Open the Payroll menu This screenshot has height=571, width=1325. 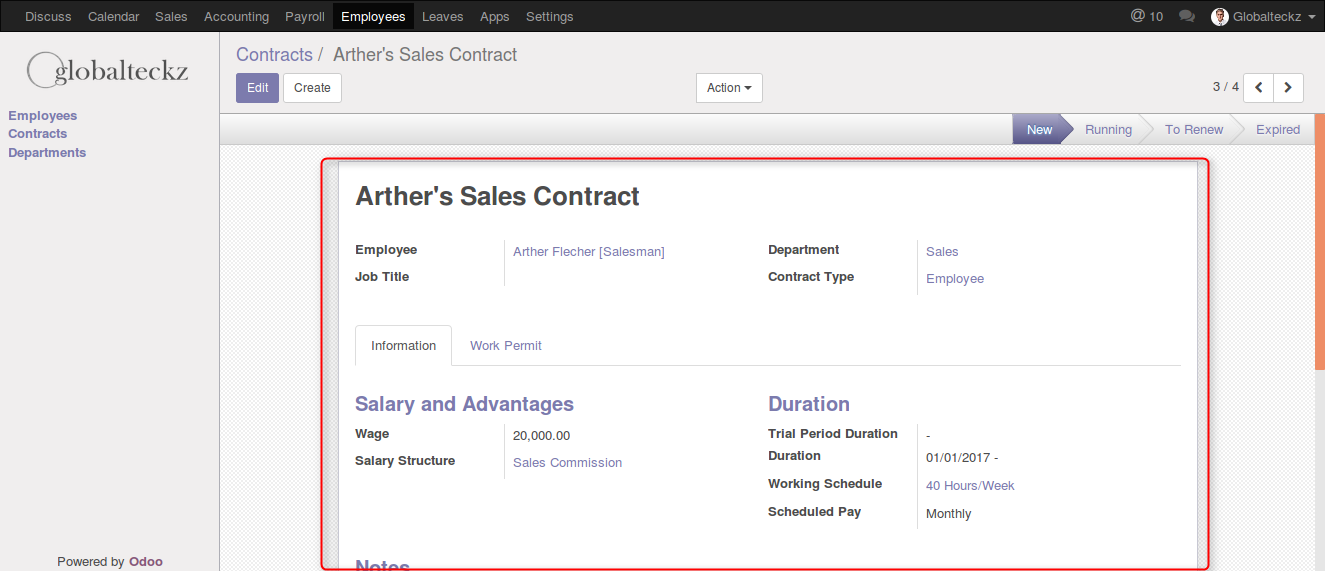[304, 16]
